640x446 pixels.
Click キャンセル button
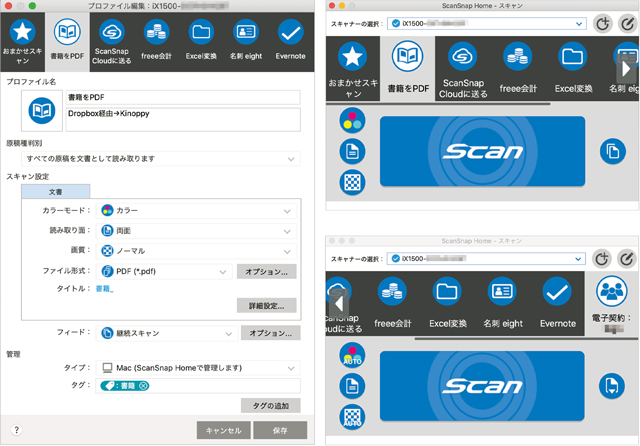224,430
